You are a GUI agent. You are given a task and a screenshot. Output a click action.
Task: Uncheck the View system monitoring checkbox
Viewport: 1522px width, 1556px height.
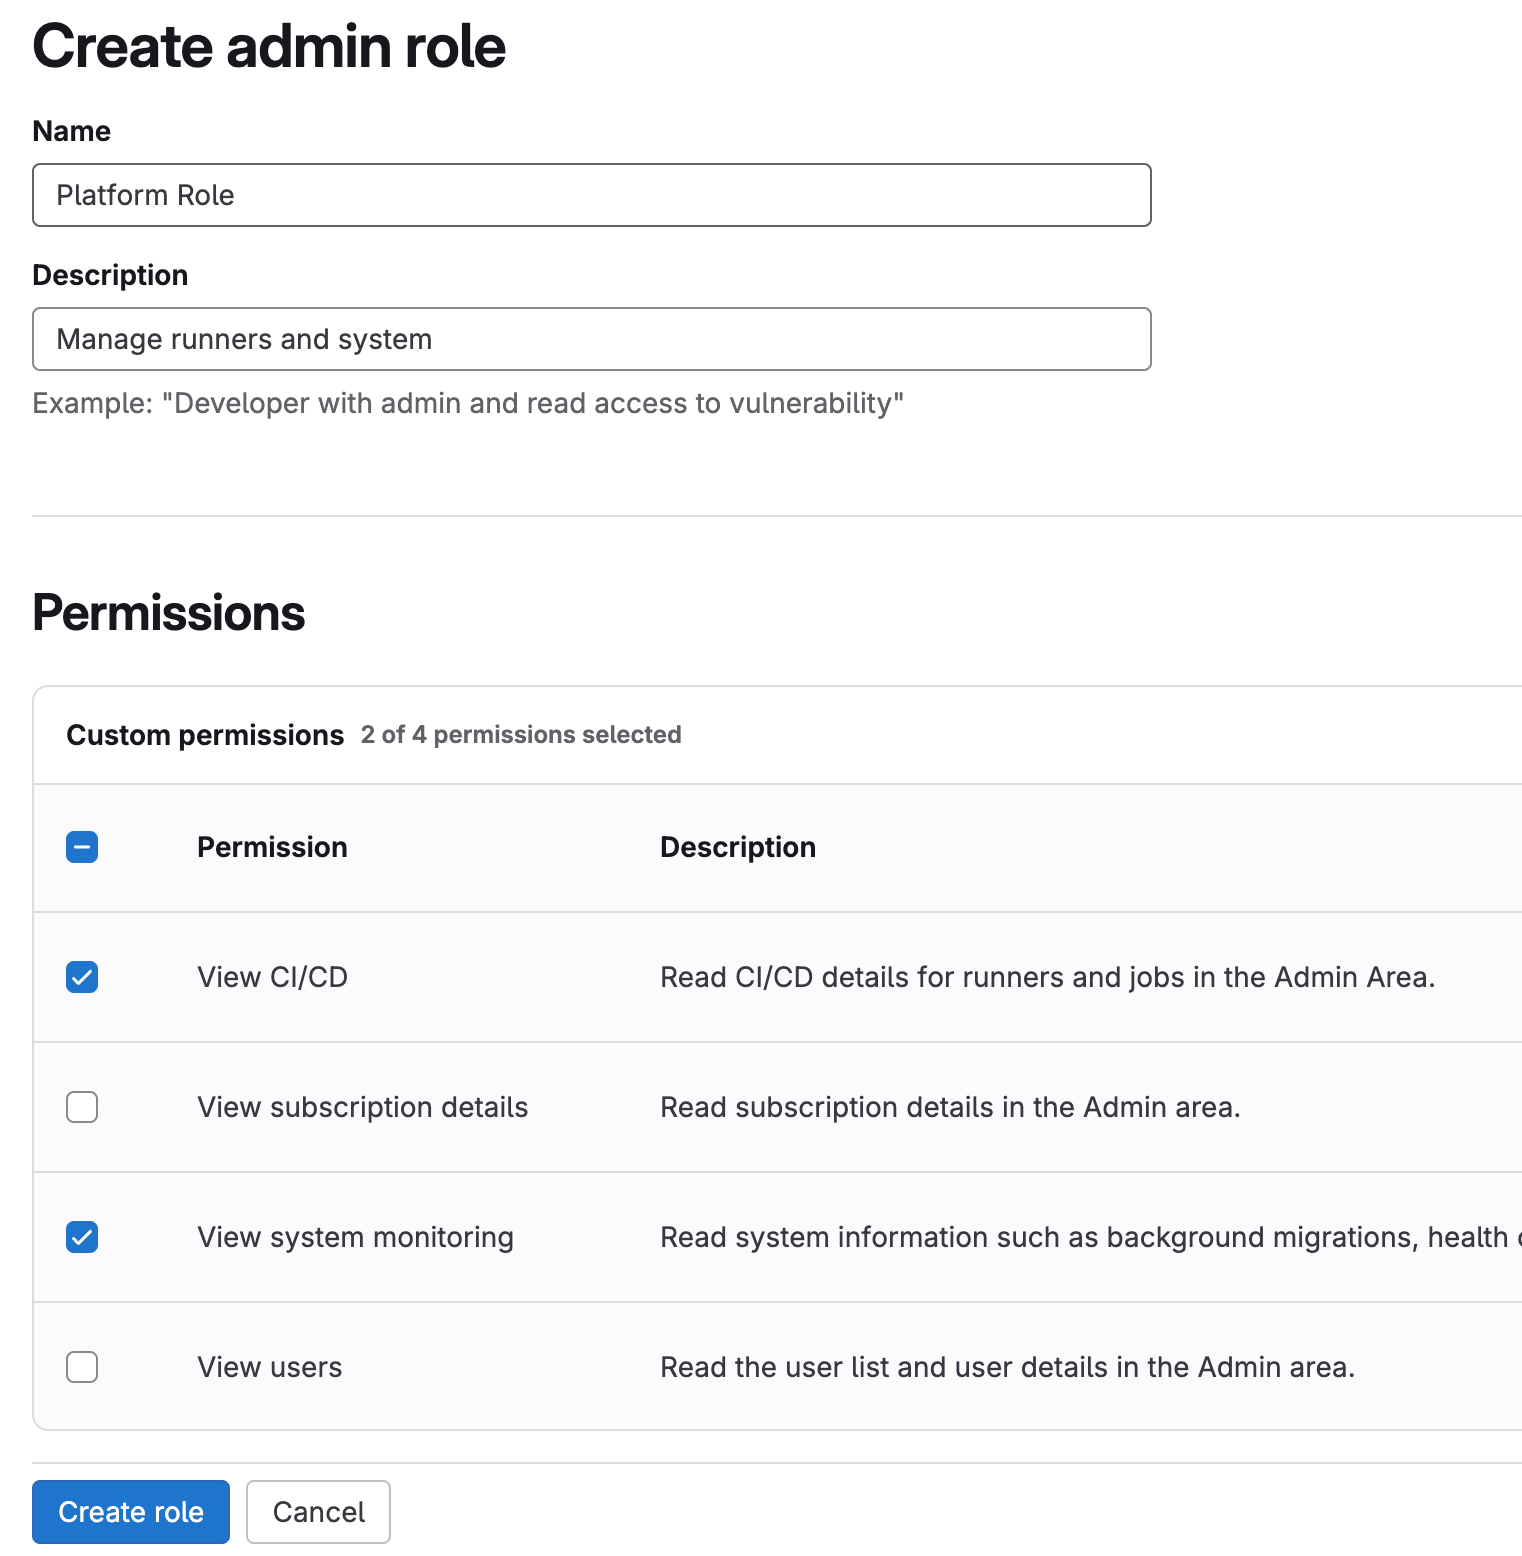(x=82, y=1237)
